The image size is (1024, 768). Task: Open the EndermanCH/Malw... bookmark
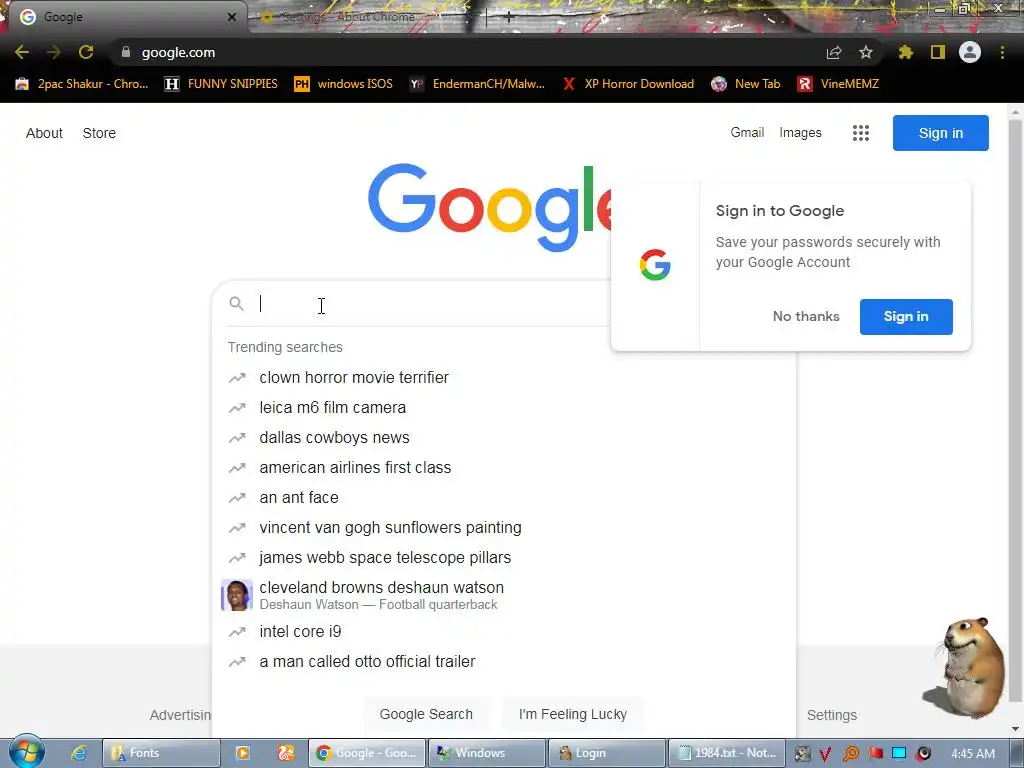(477, 84)
